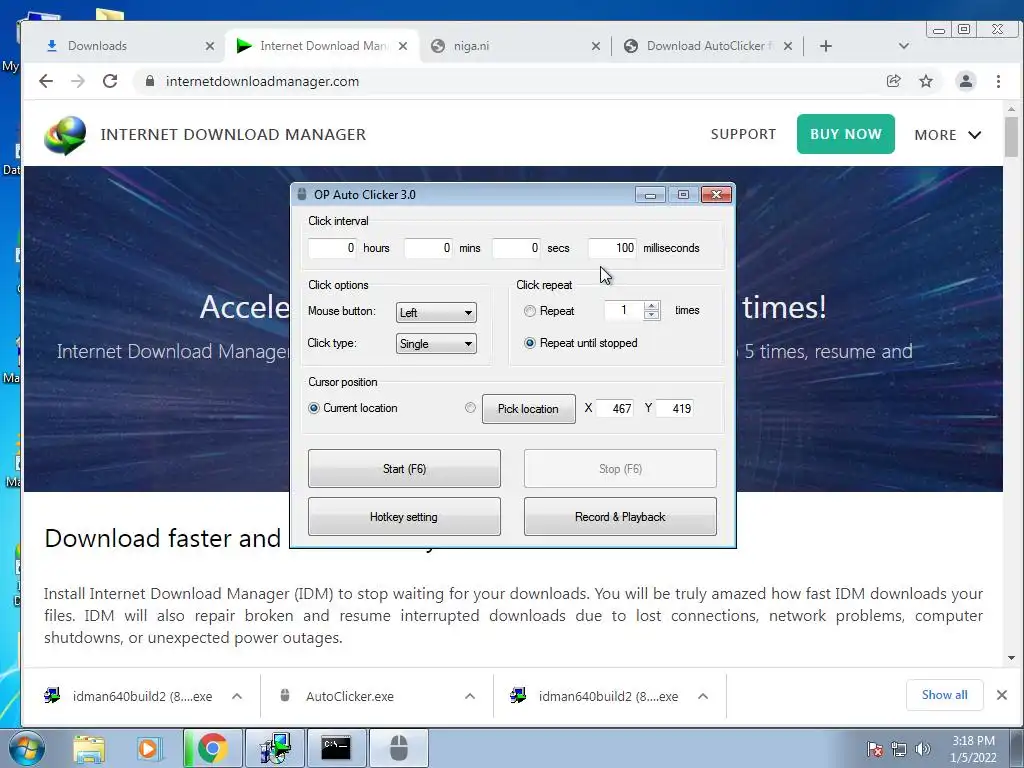Click the network tray icon
Viewport: 1024px width, 768px height.
click(899, 749)
